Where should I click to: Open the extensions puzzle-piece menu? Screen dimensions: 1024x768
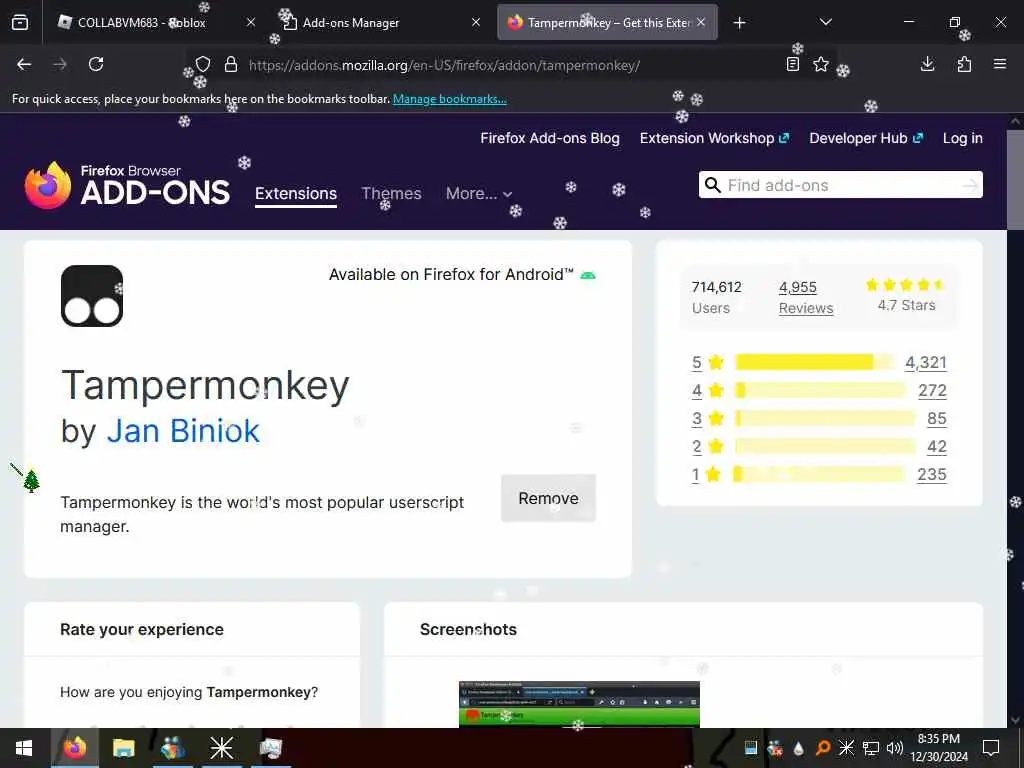click(964, 64)
